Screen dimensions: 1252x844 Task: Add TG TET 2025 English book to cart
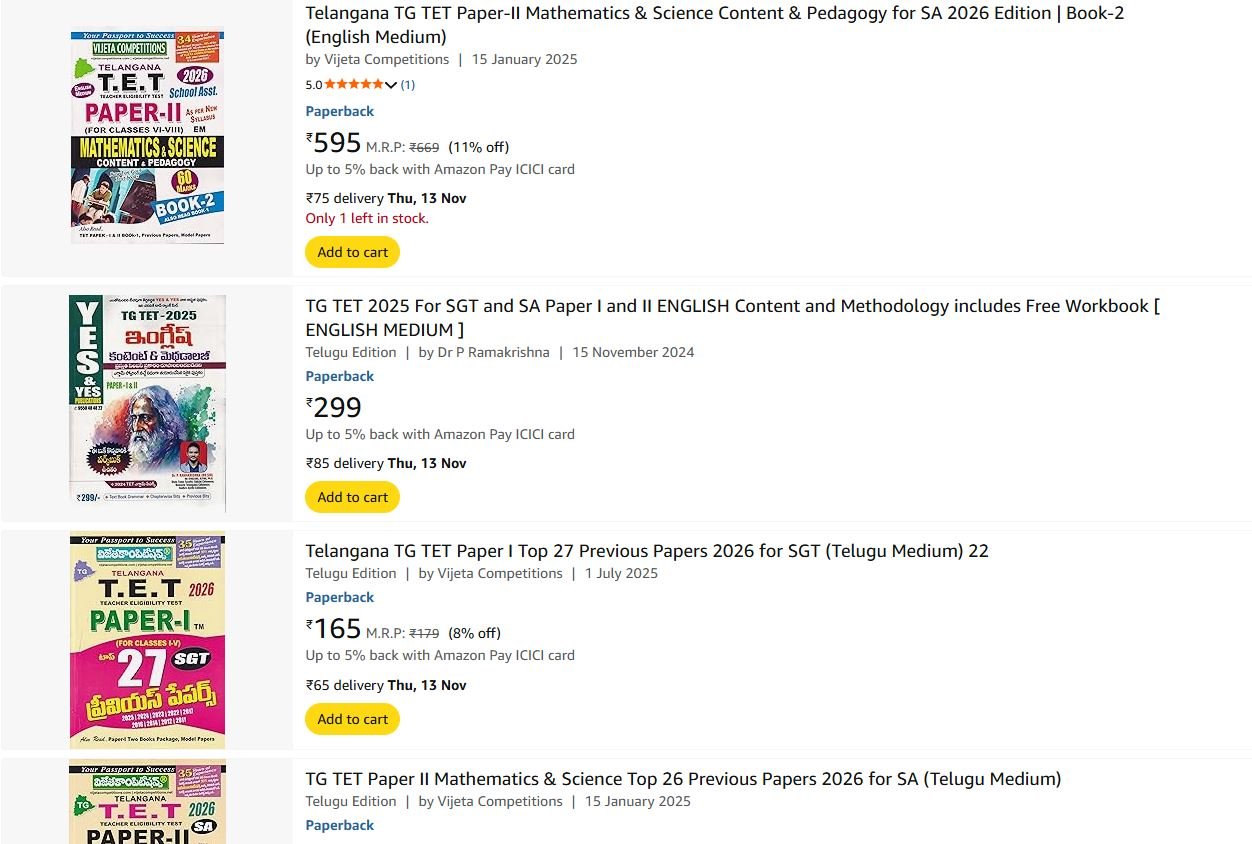tap(352, 497)
